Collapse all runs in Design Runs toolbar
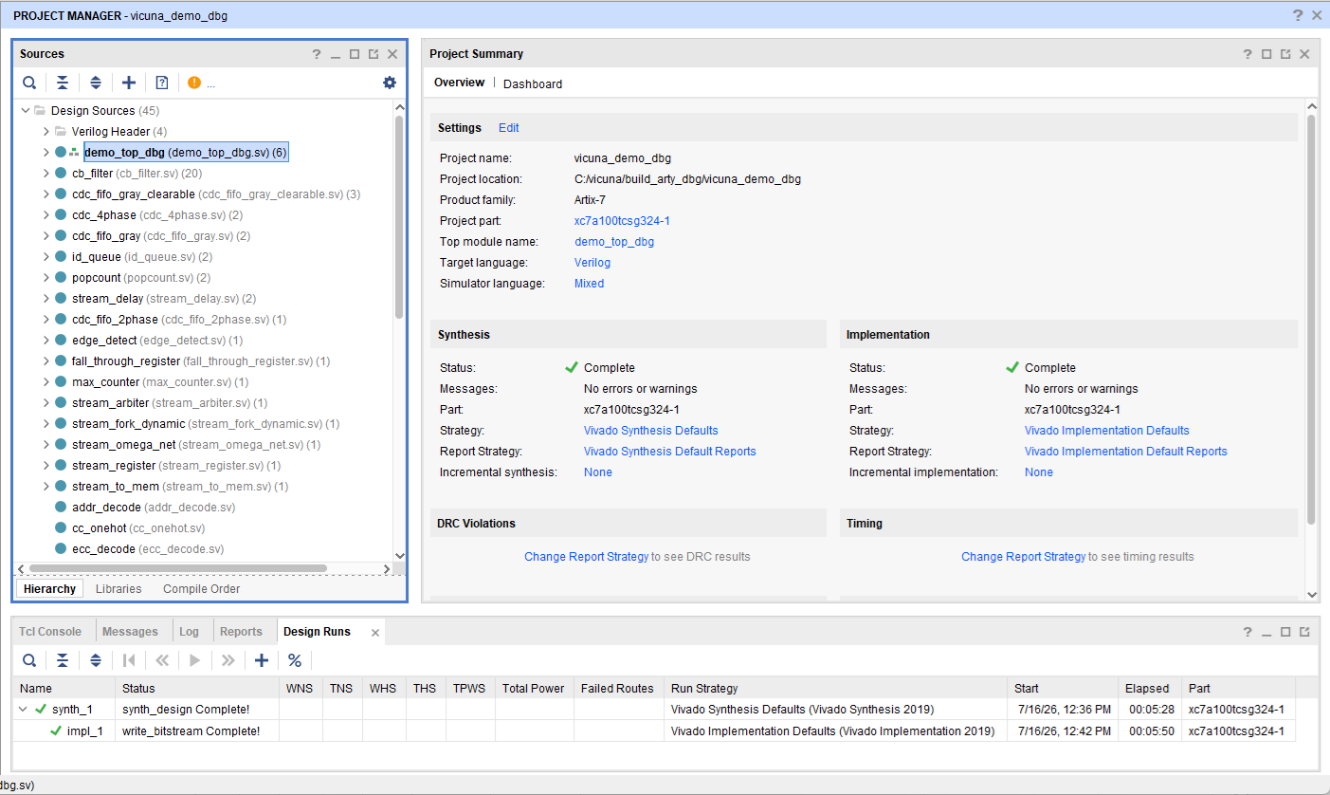The image size is (1330, 795). [x=62, y=660]
